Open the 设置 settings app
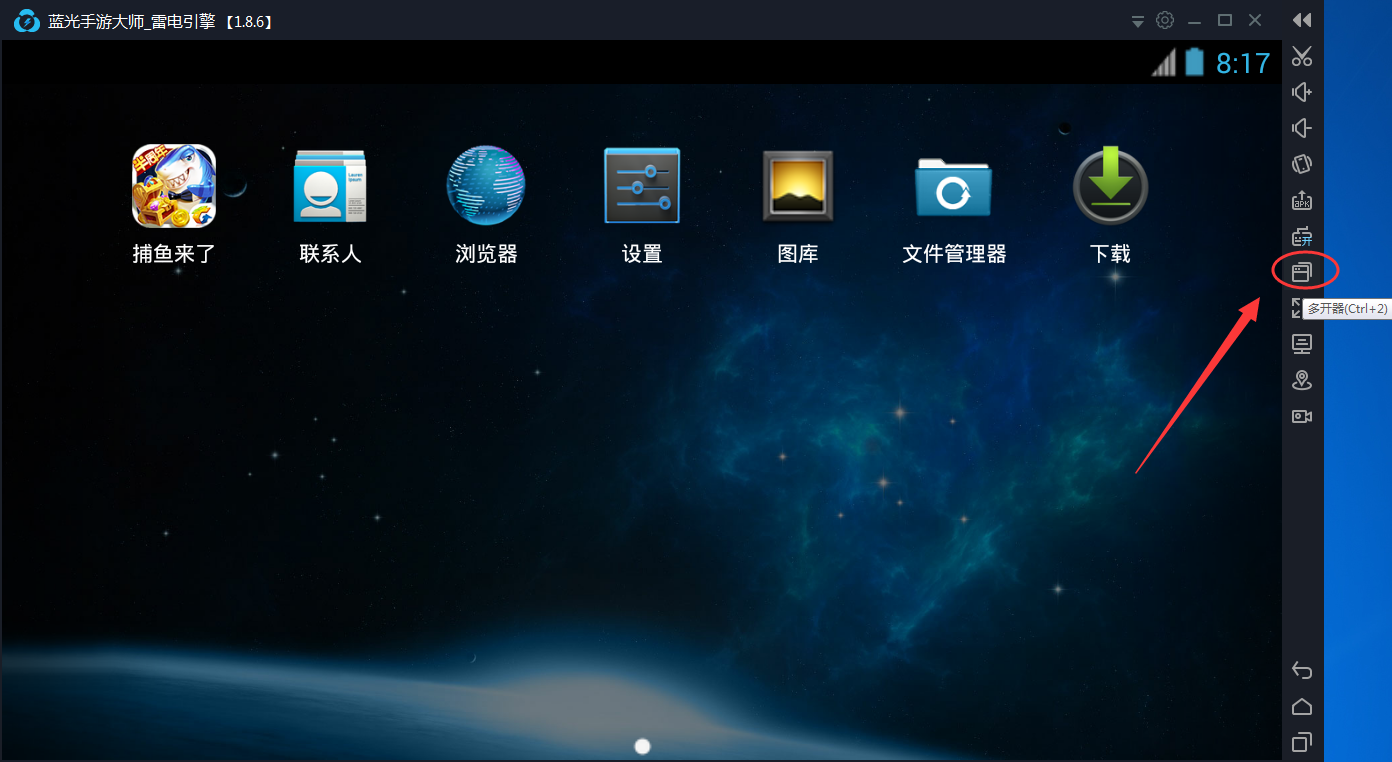Screen dimensions: 1392x762 click(x=641, y=185)
